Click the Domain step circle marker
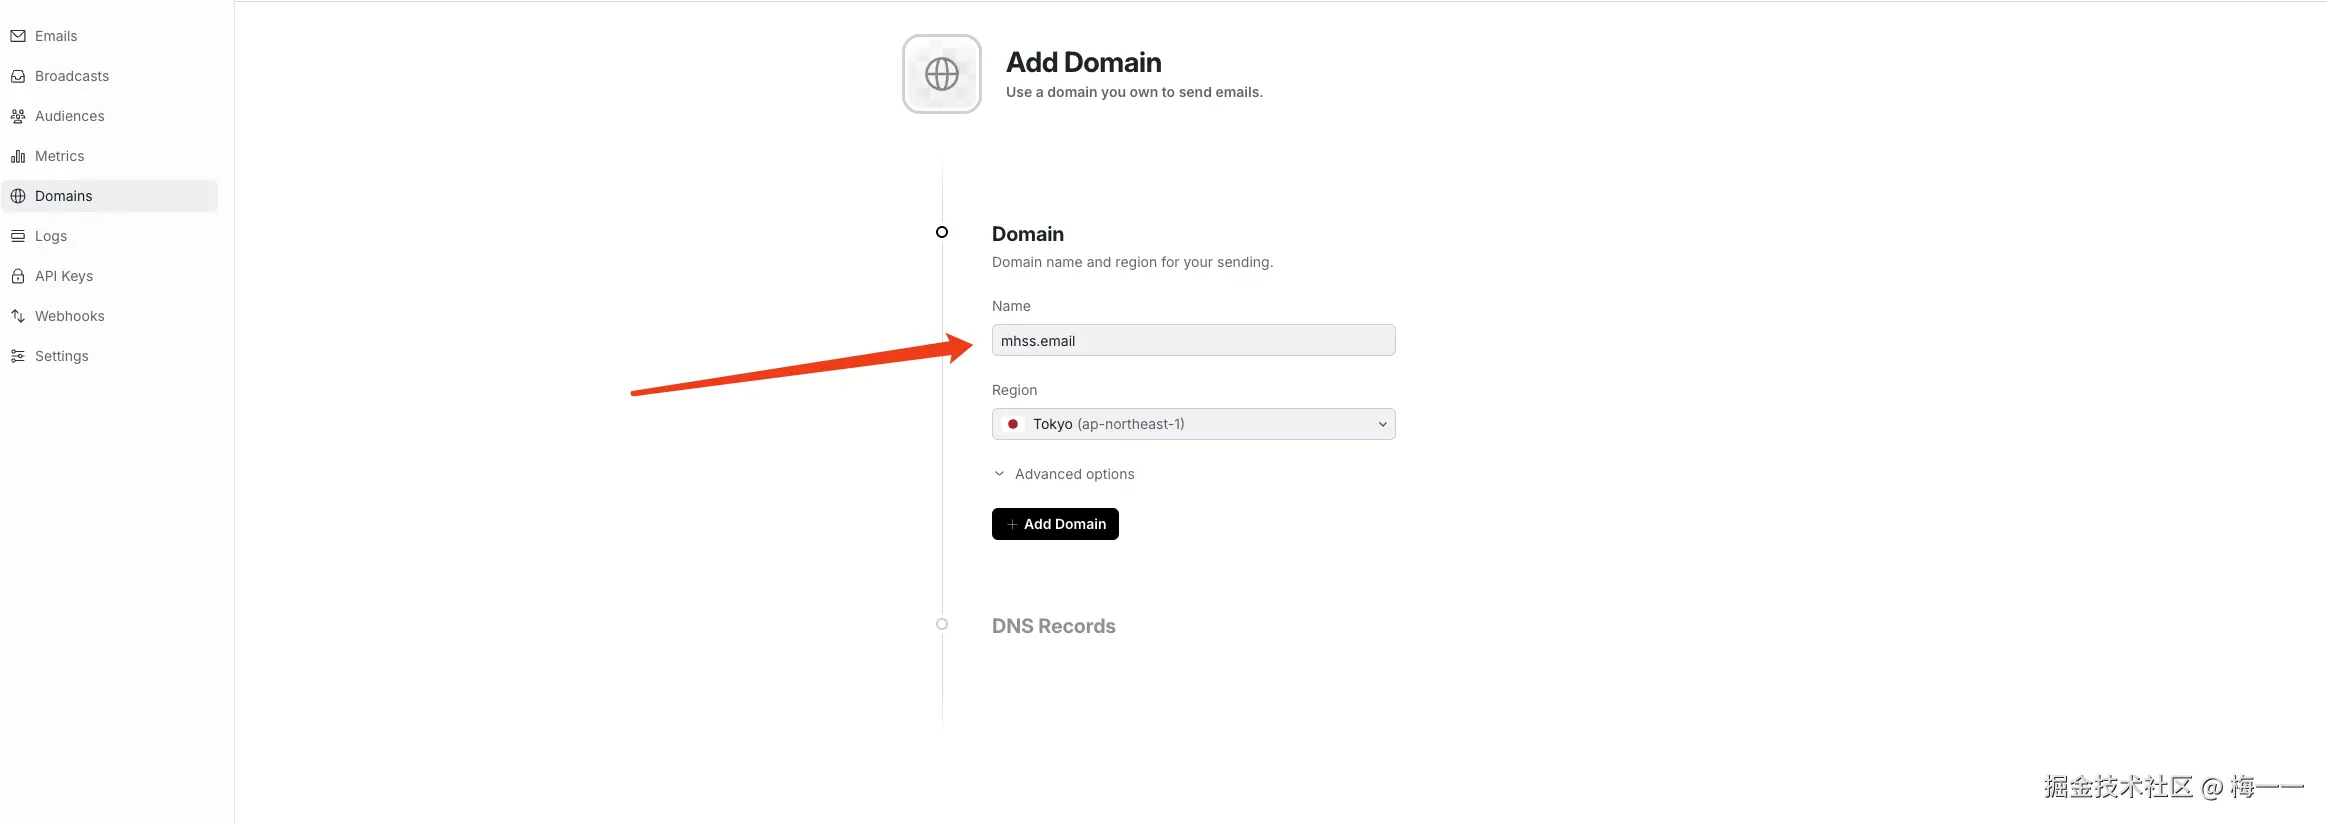2327x823 pixels. 942,232
